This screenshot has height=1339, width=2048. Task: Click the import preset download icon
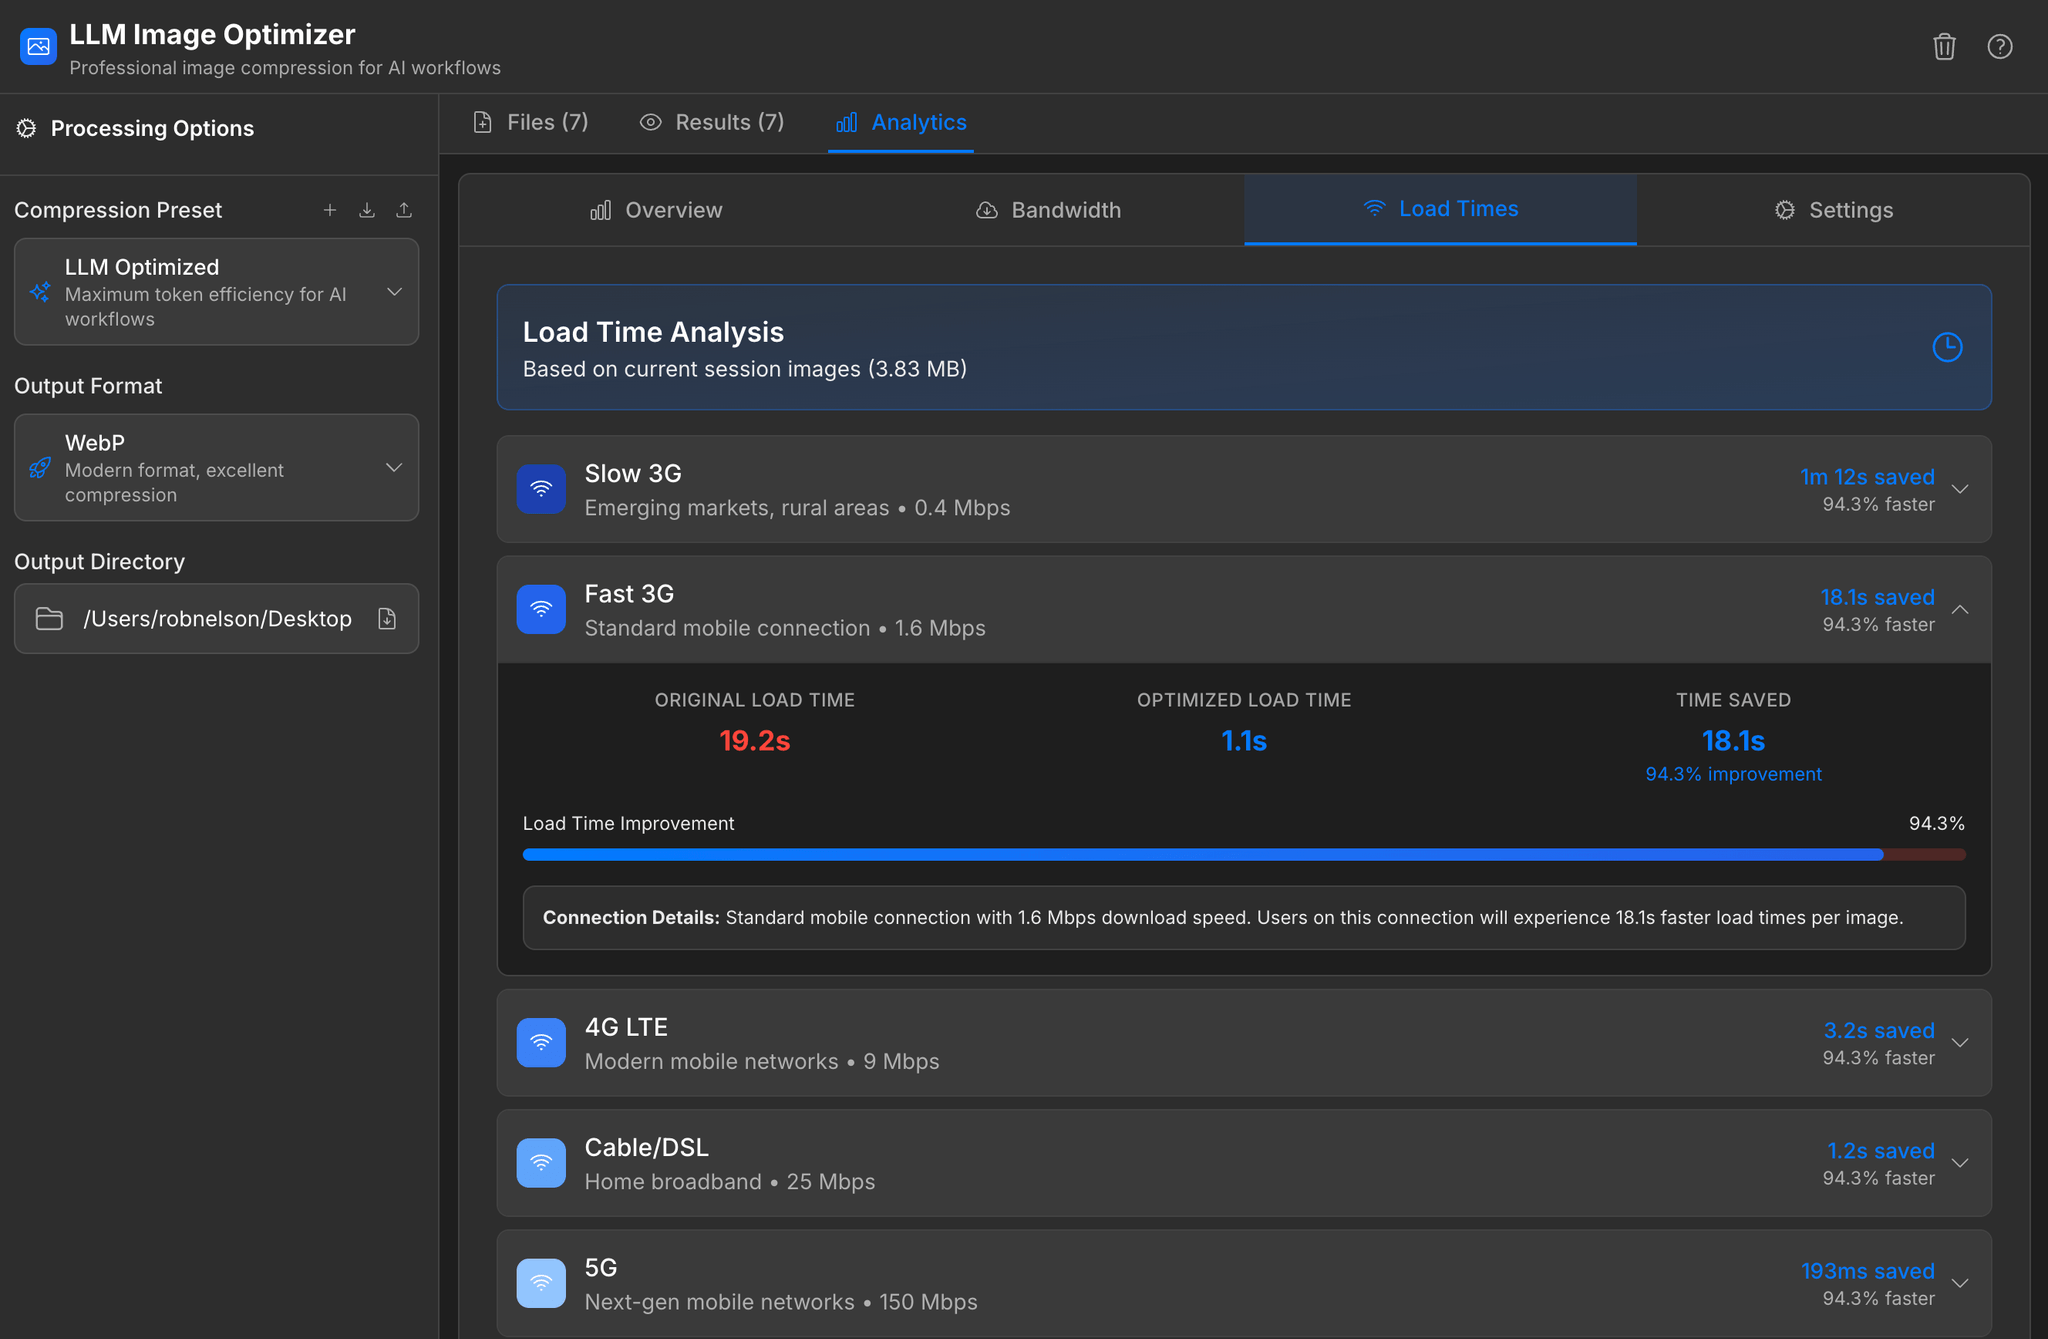(x=367, y=210)
